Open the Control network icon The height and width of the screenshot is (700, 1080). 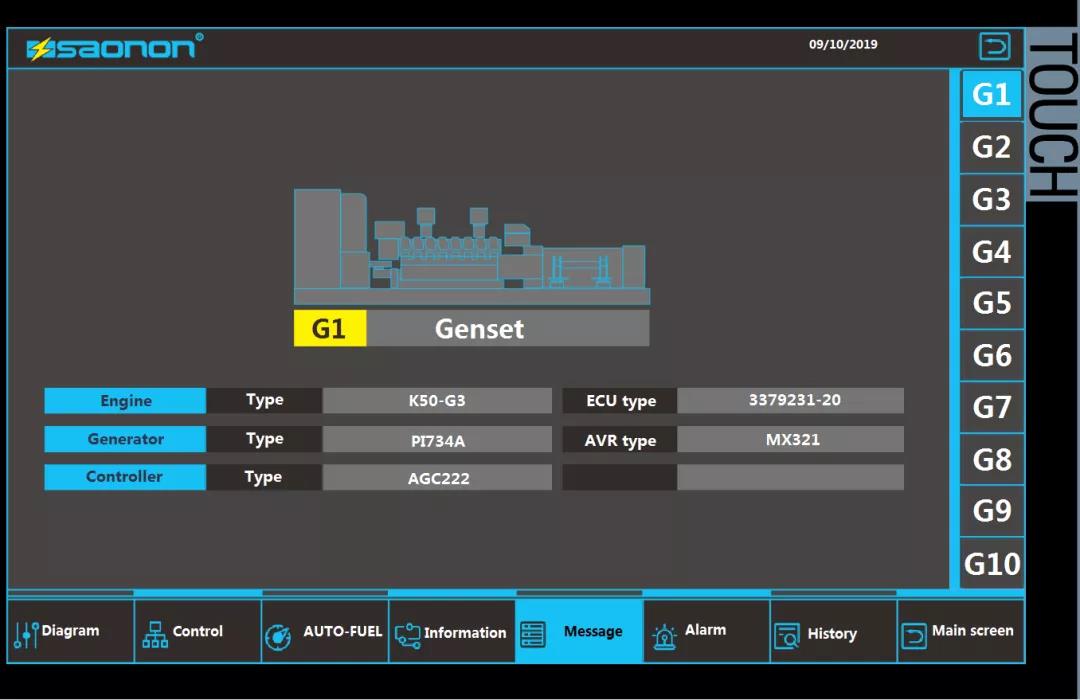[x=155, y=634]
